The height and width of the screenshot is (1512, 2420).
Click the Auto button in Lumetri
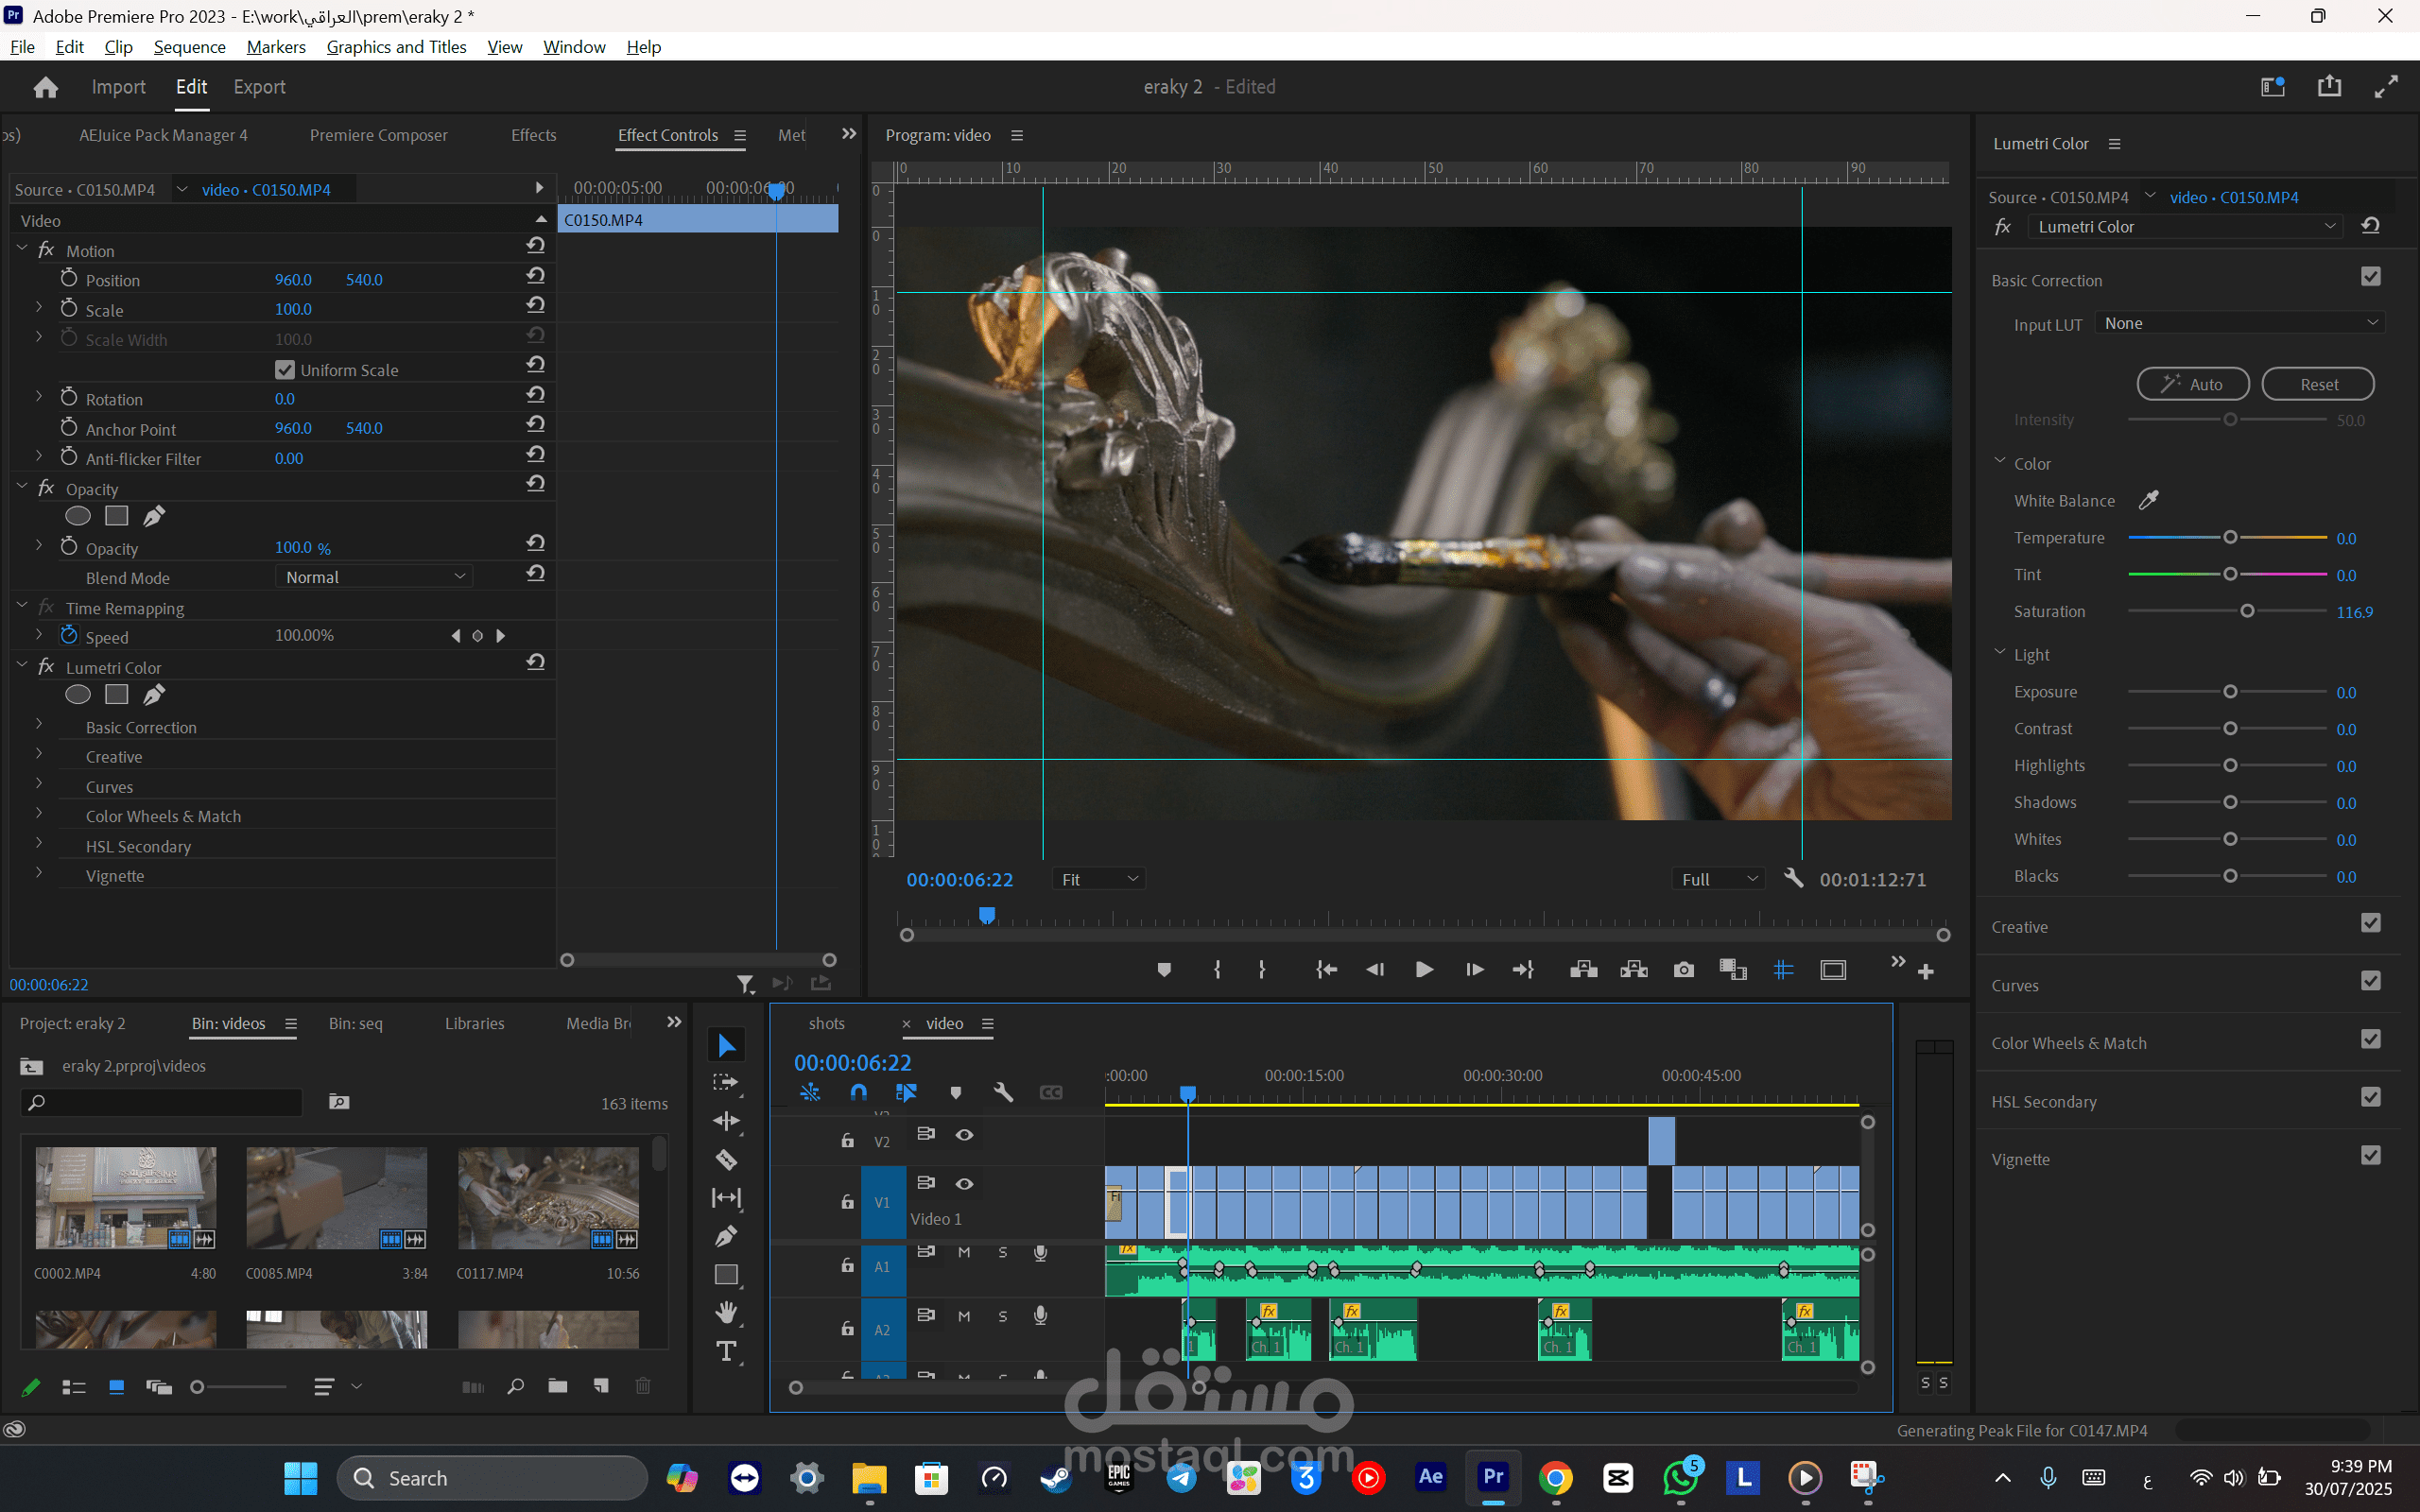tap(2192, 384)
